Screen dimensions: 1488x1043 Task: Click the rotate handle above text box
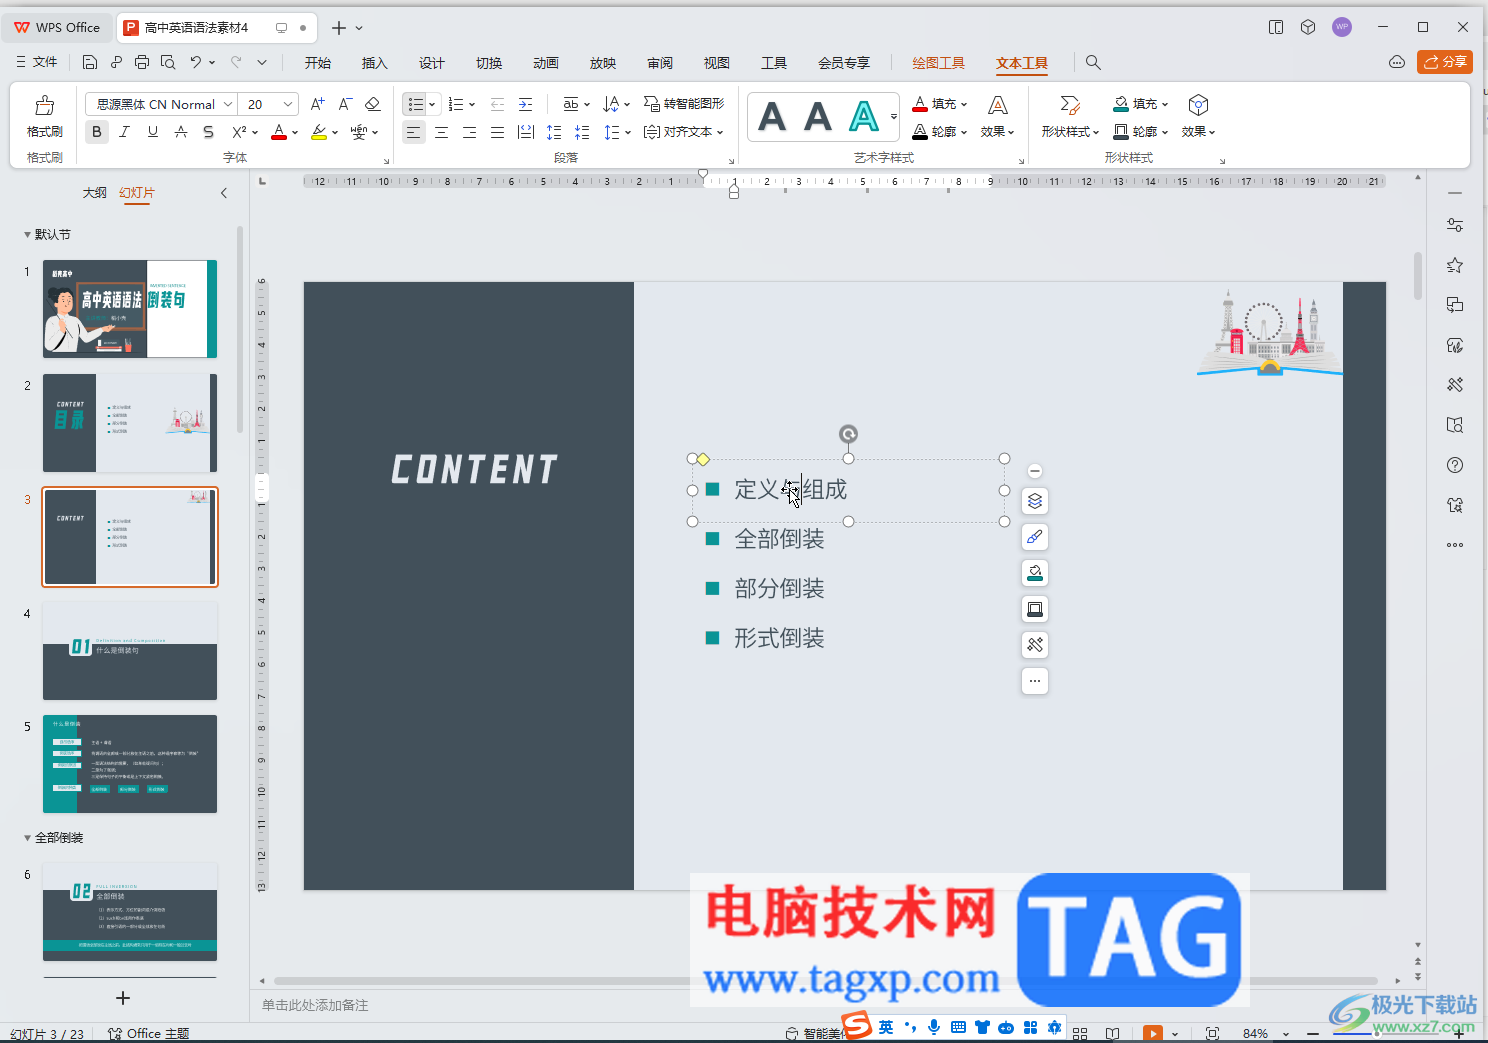848,433
